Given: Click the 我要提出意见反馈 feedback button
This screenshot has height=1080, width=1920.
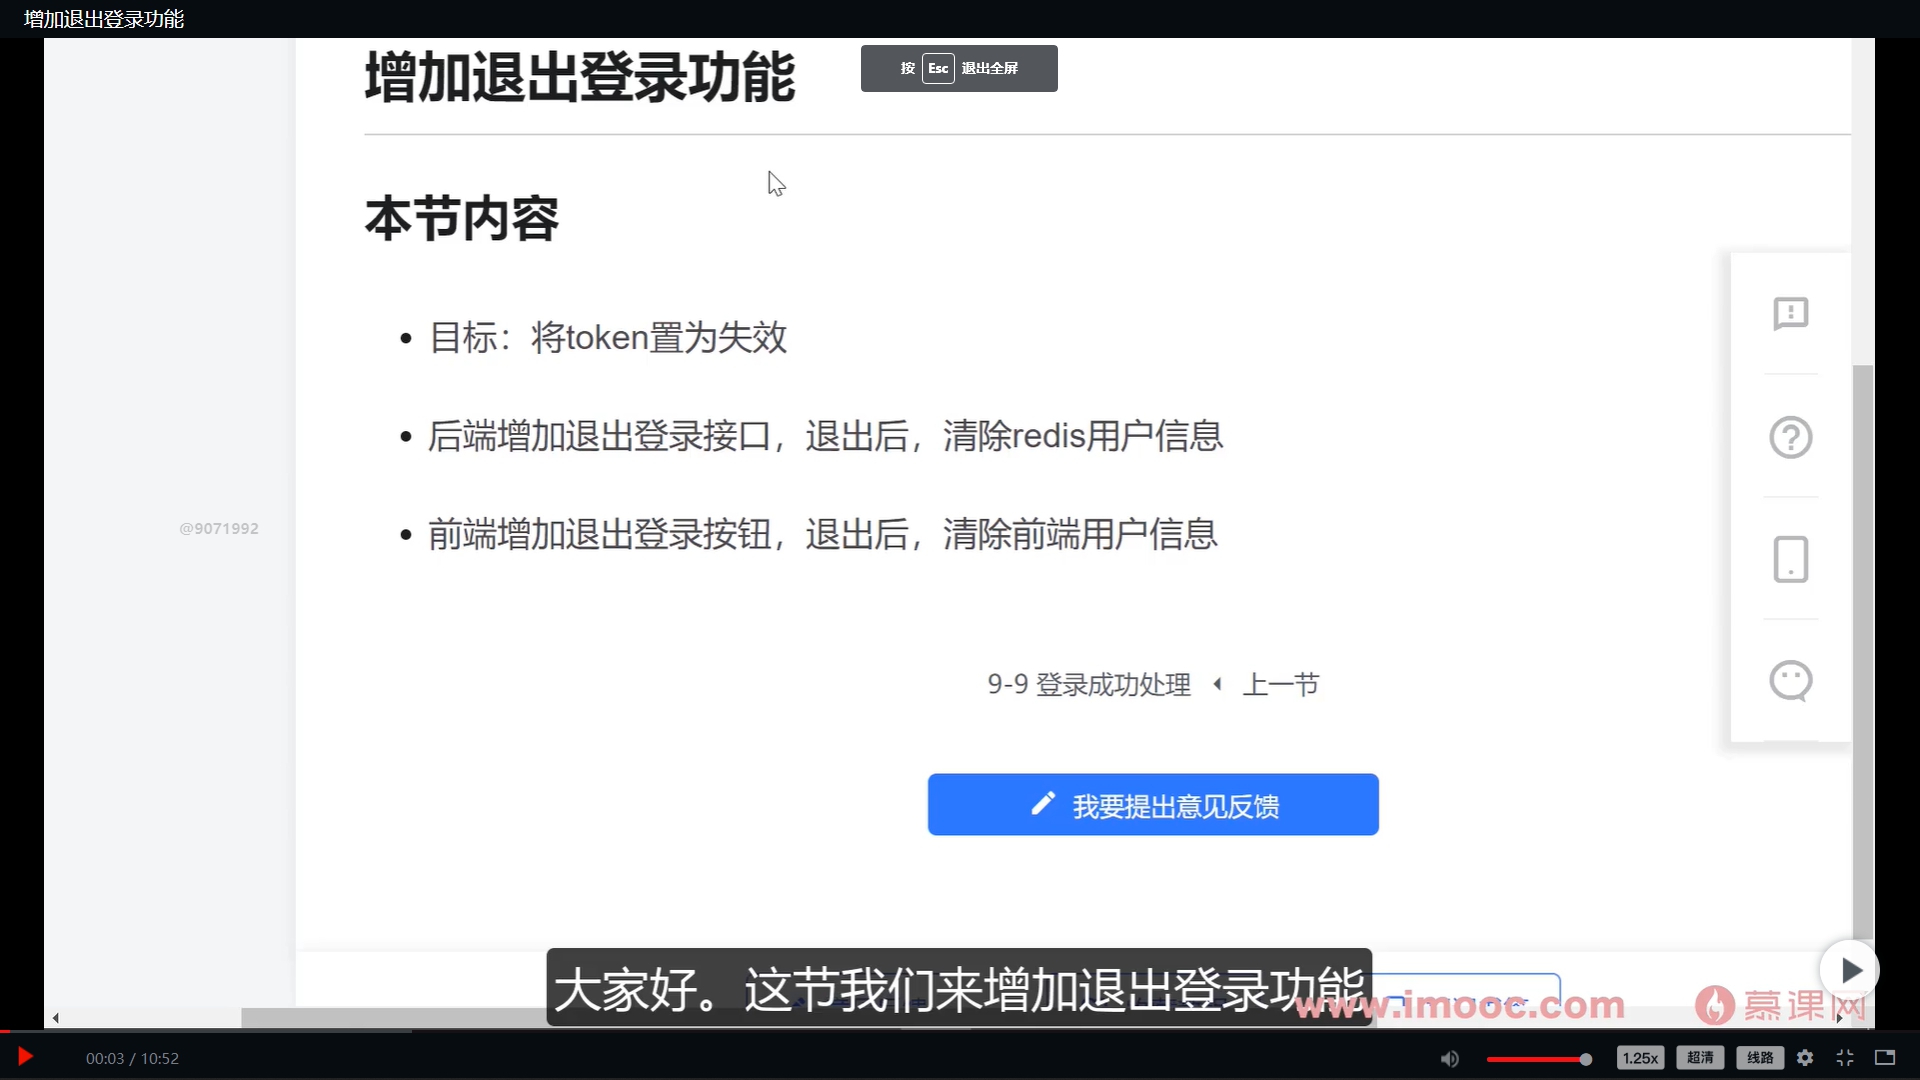Looking at the screenshot, I should (1152, 805).
